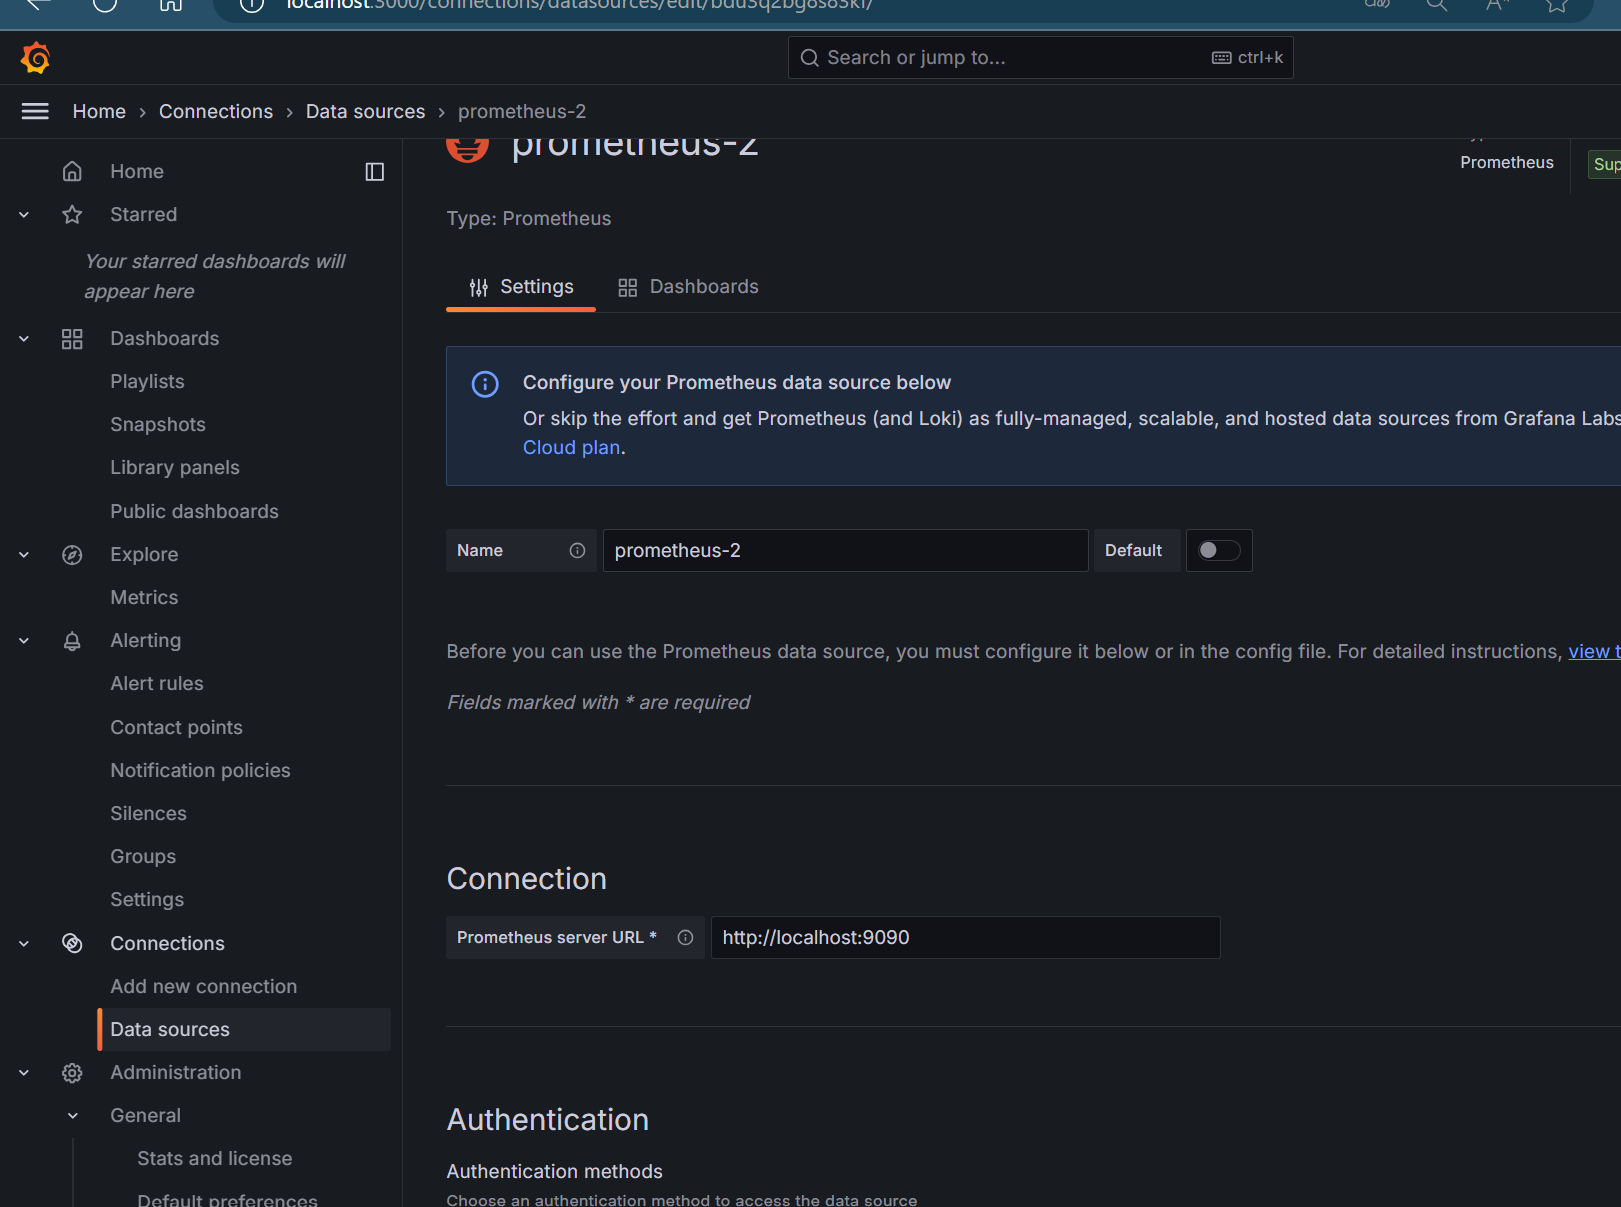
Task: Open Public dashboards in the sidebar
Action: [194, 511]
